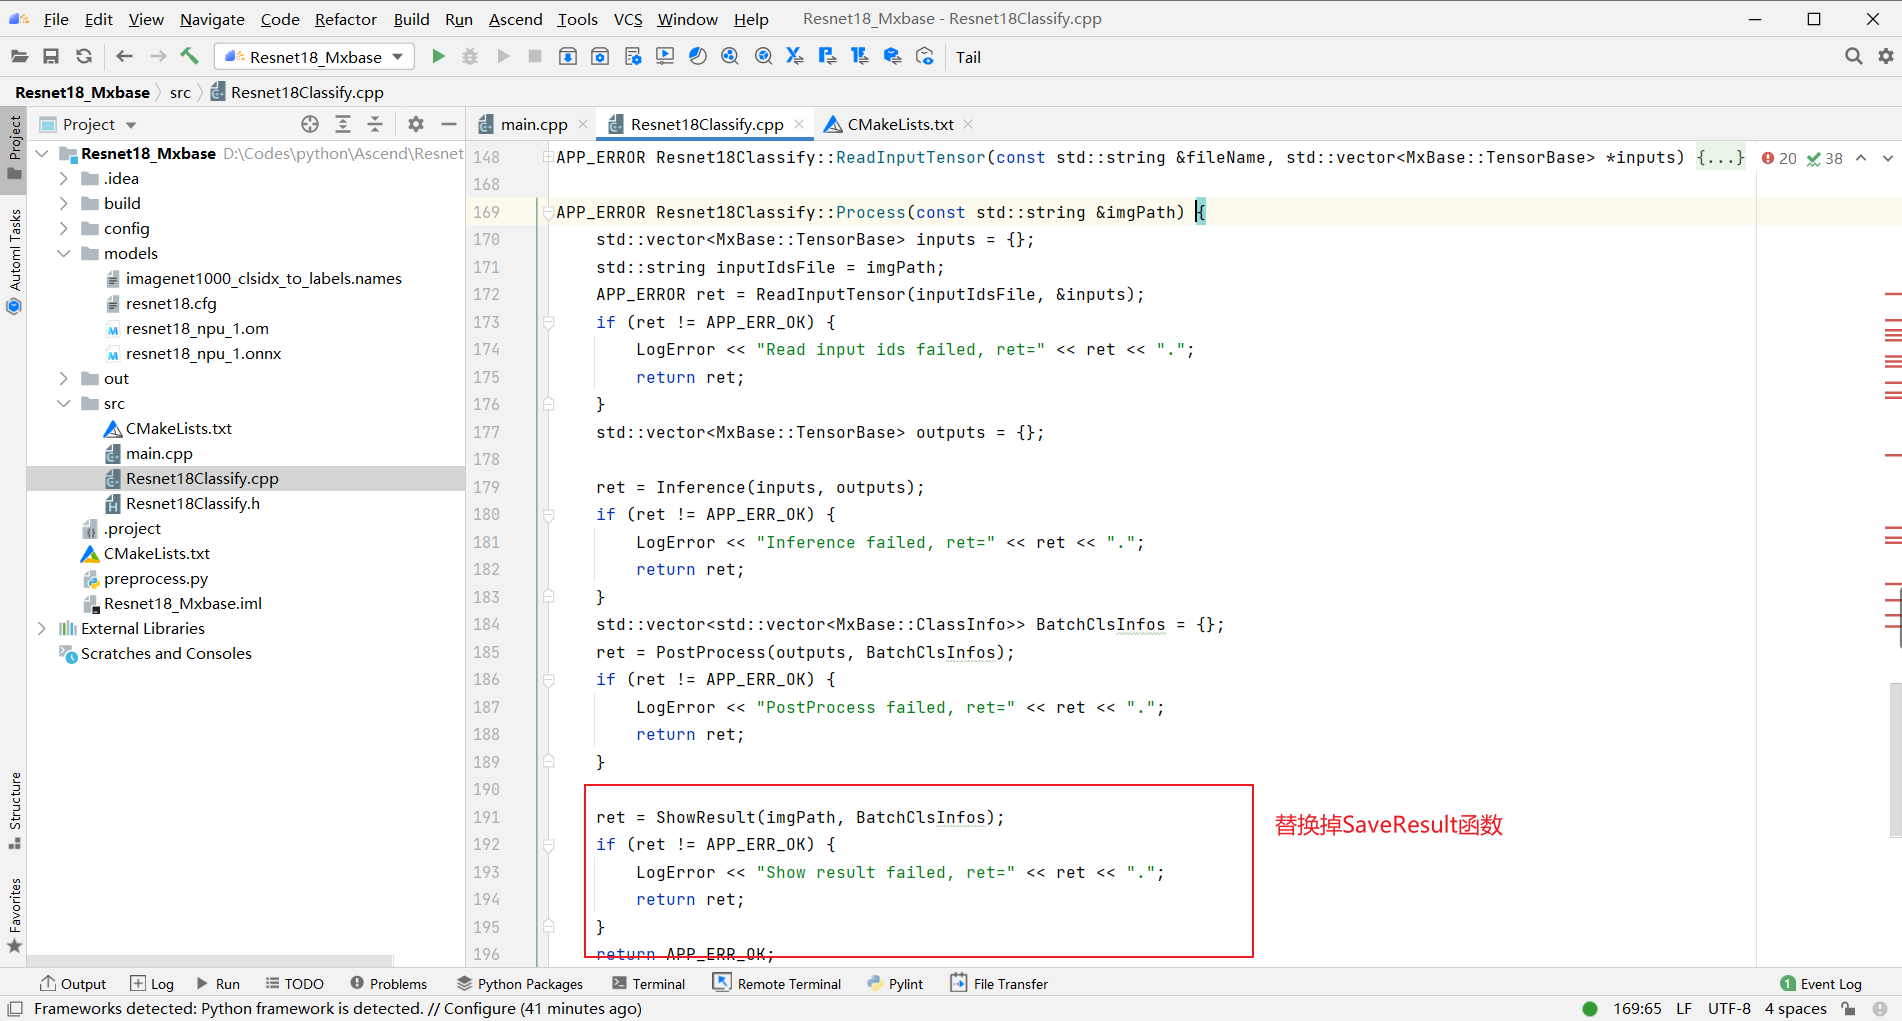Screen dimensions: 1902x1021
Task: Click the download-box Ascend toolbar icon
Action: tap(567, 57)
